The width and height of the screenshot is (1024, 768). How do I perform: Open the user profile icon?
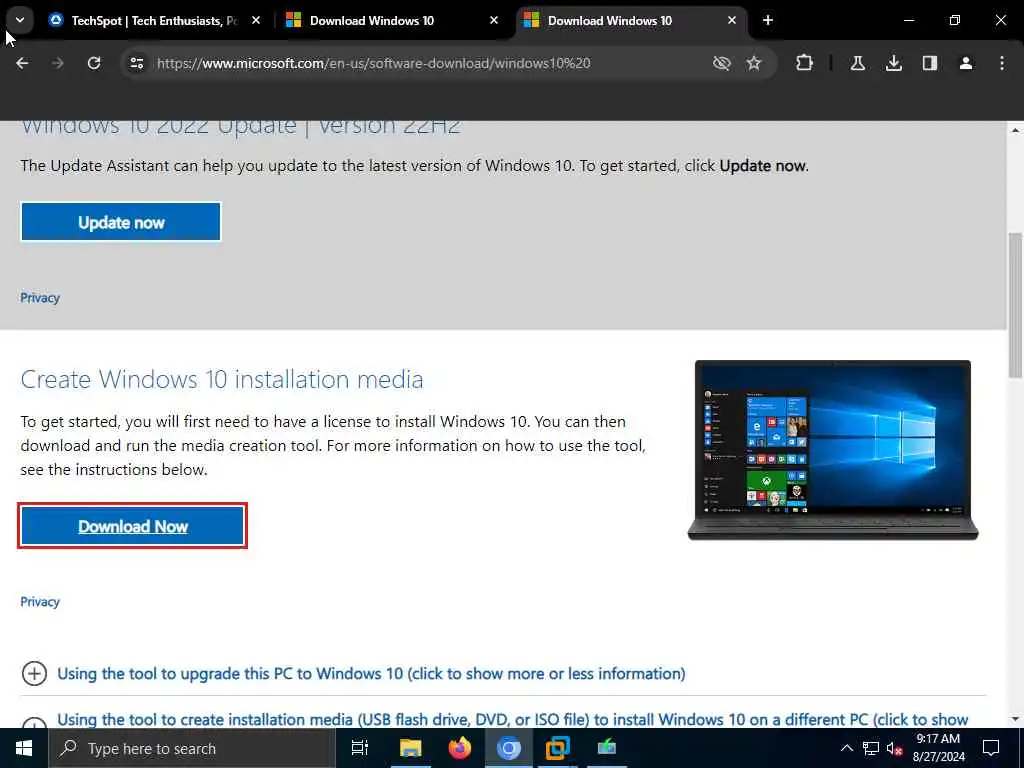pos(965,63)
